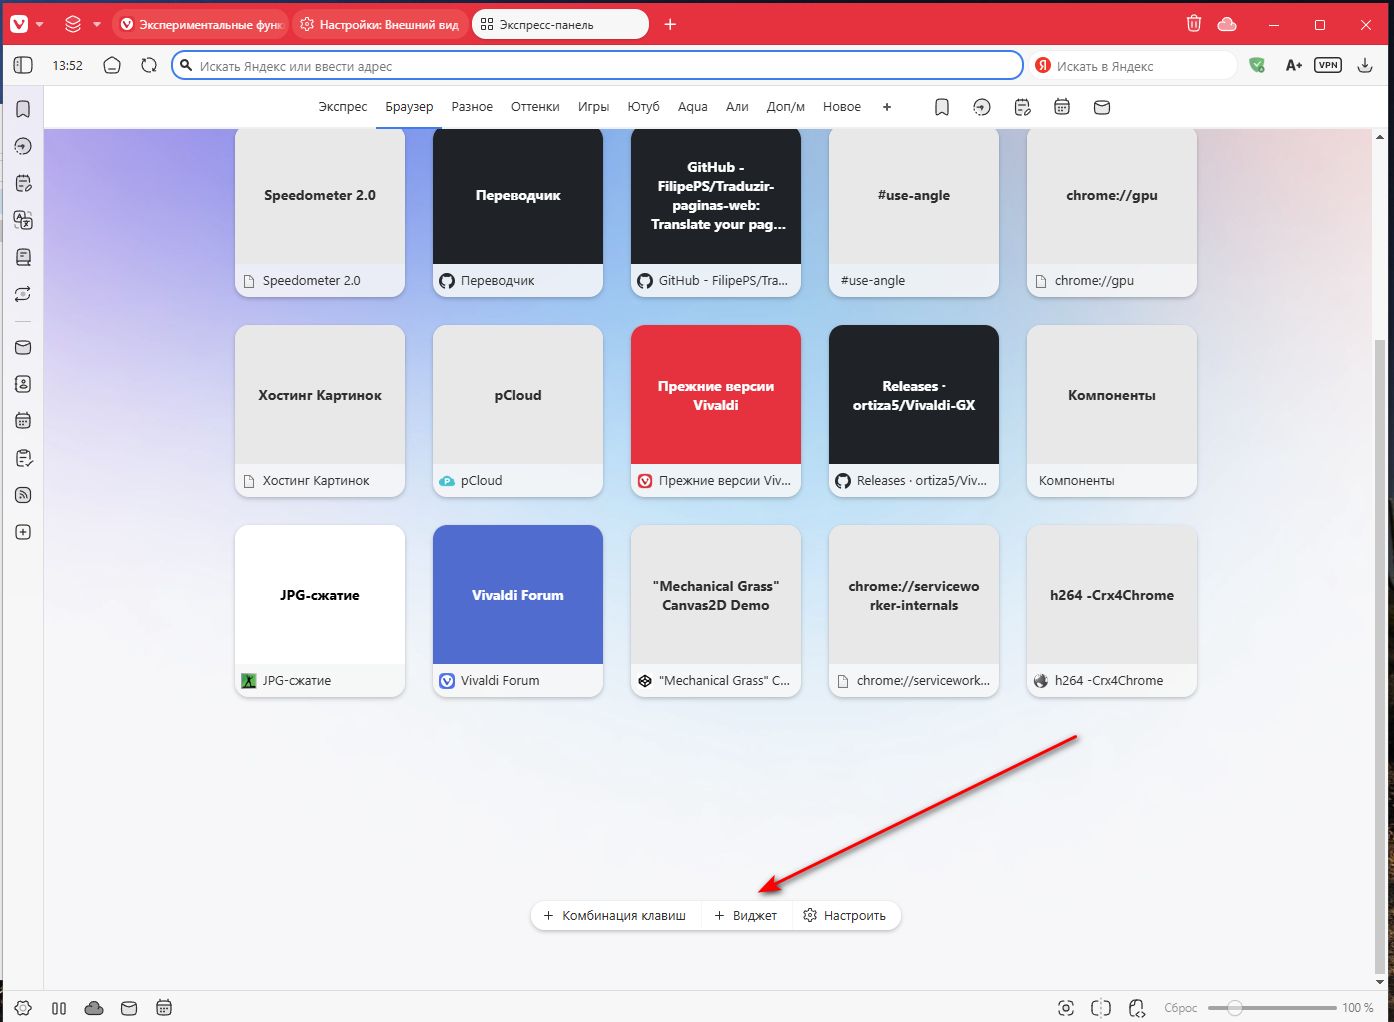Capture page with the camera icon
Viewport: 1394px width, 1022px height.
(1066, 1008)
